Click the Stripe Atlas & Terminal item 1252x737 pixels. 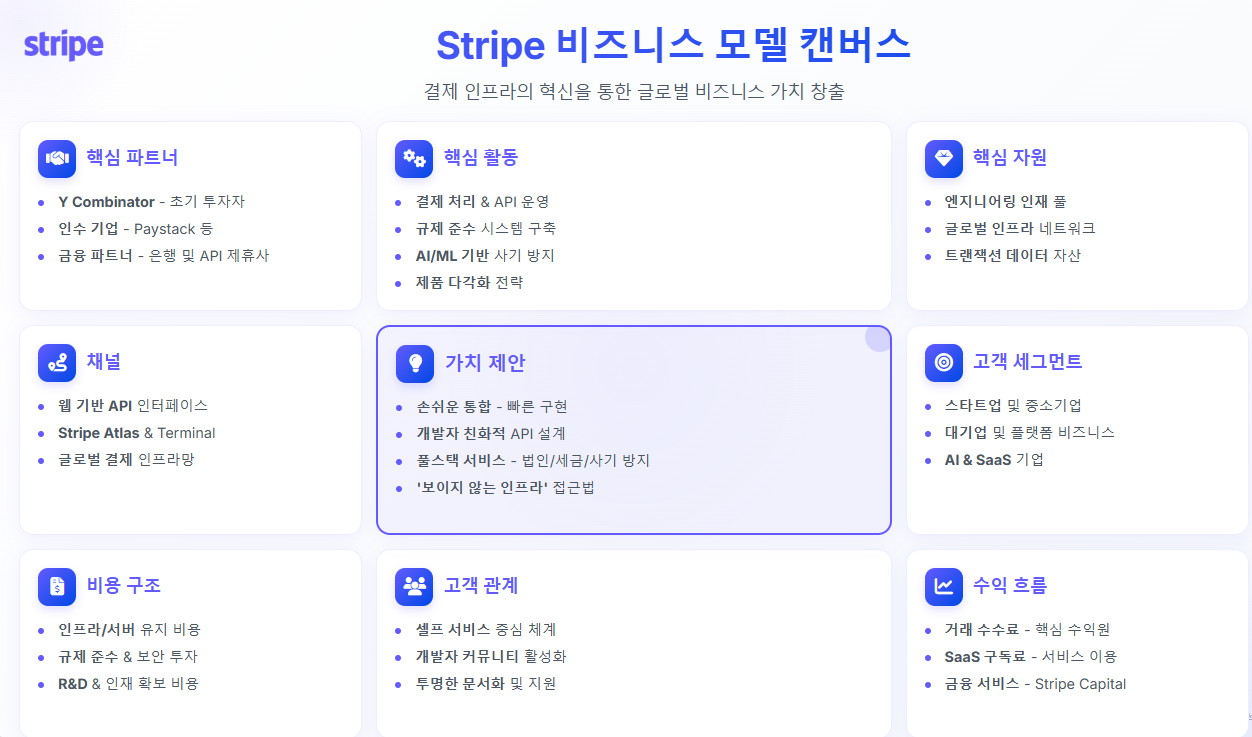136,433
